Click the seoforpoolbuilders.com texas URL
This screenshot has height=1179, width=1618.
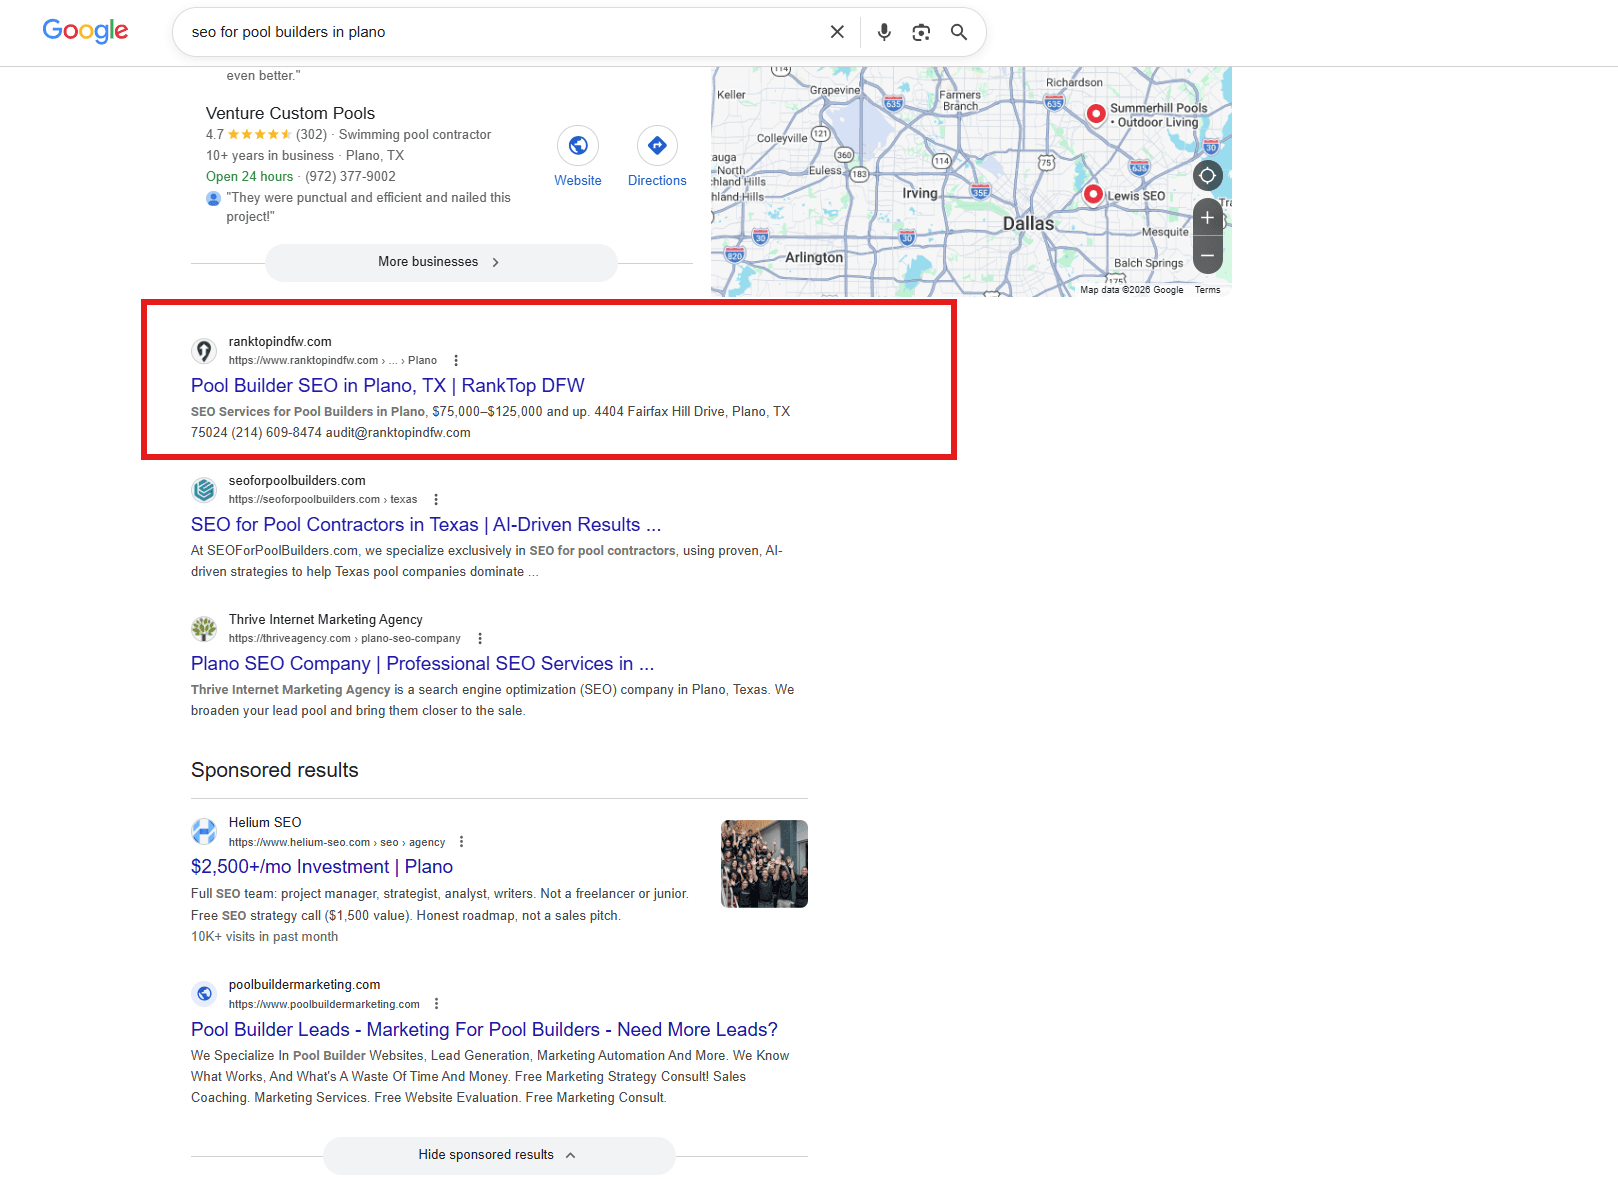coord(323,500)
